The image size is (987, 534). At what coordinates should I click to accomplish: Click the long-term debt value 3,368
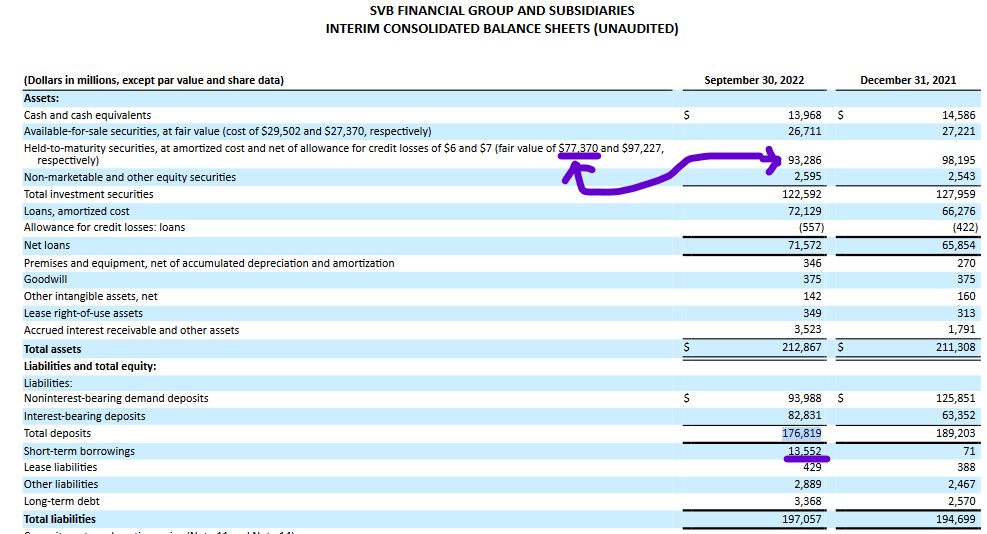pos(808,501)
